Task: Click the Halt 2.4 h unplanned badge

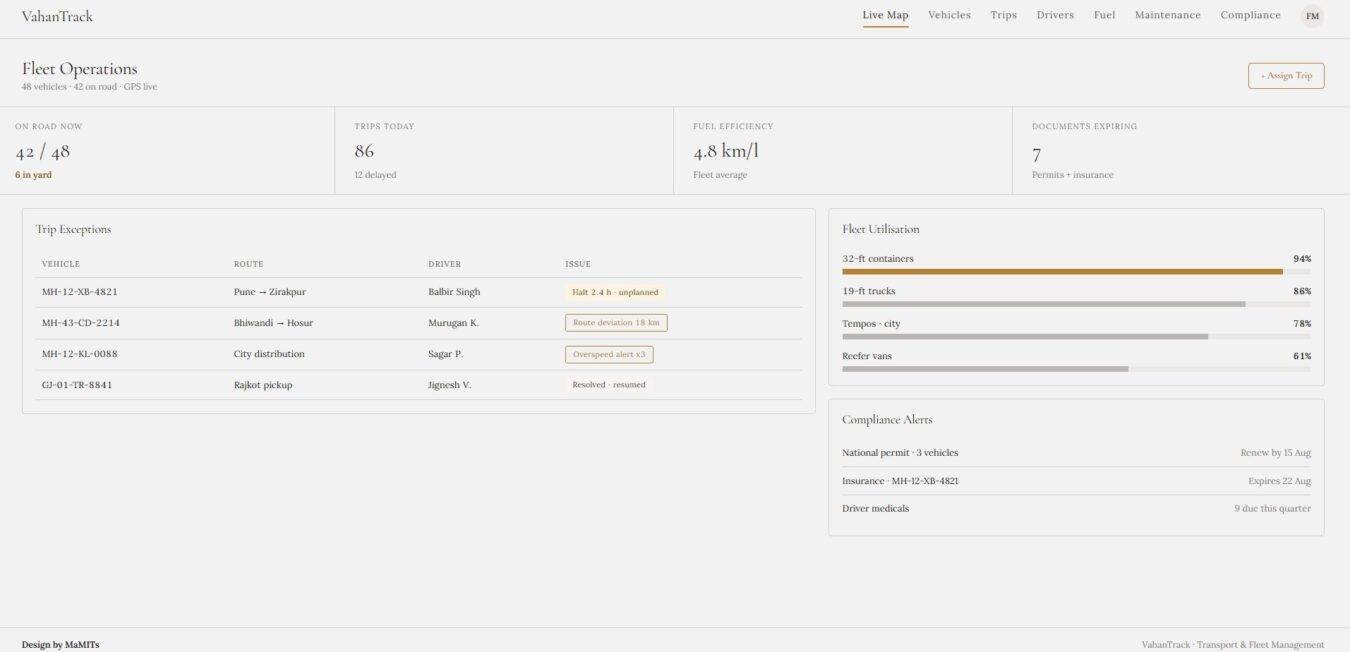Action: [615, 292]
